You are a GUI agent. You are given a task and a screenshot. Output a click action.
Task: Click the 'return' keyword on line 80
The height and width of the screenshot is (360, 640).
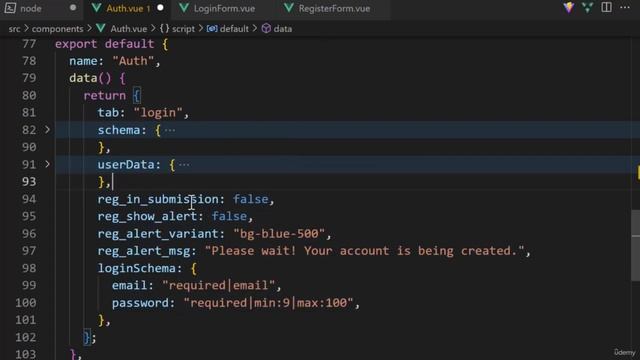point(104,96)
